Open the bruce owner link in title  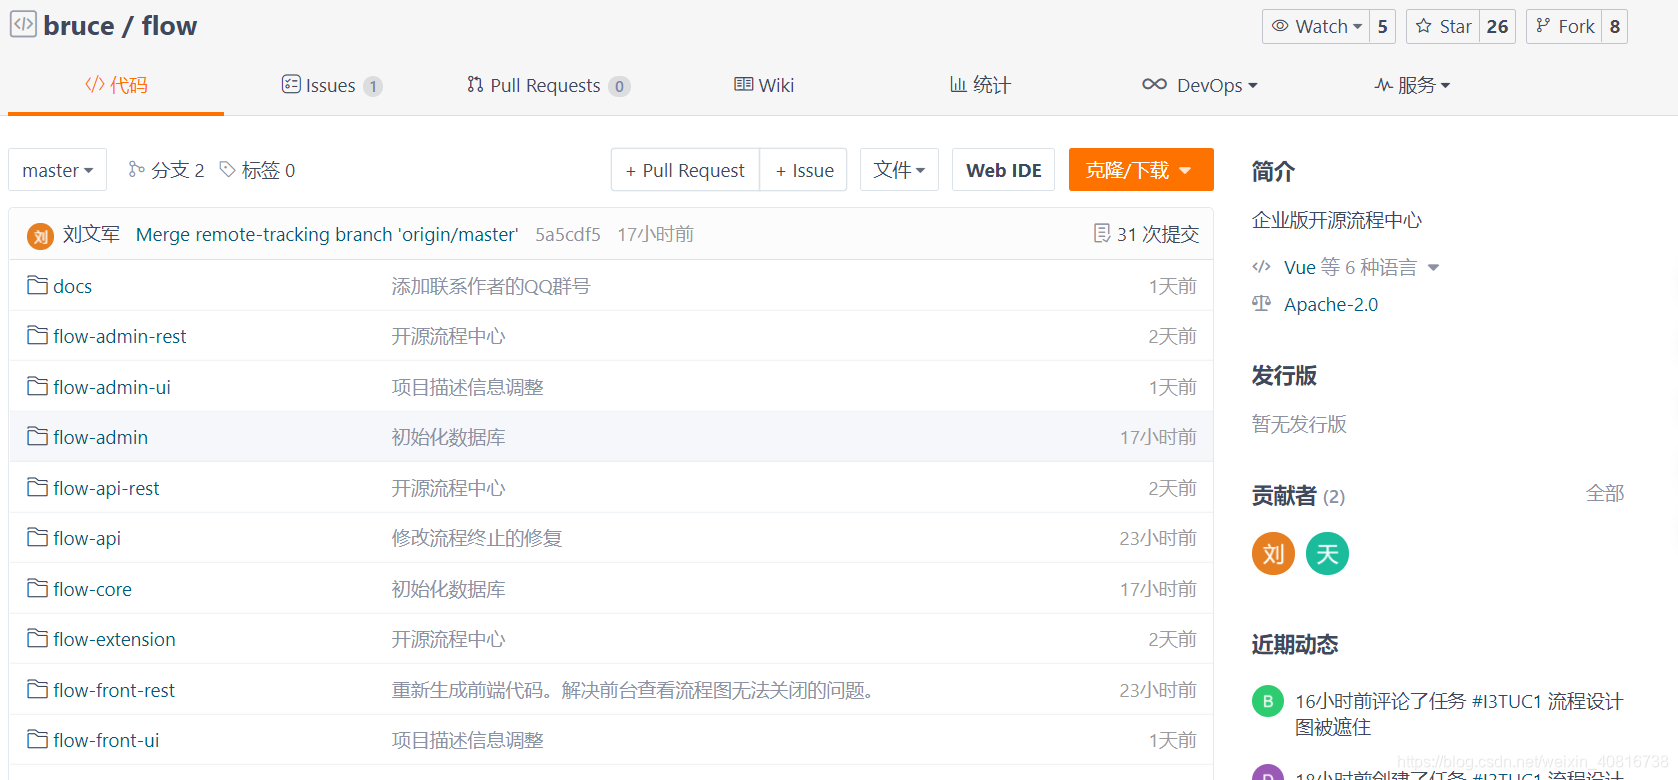[79, 25]
